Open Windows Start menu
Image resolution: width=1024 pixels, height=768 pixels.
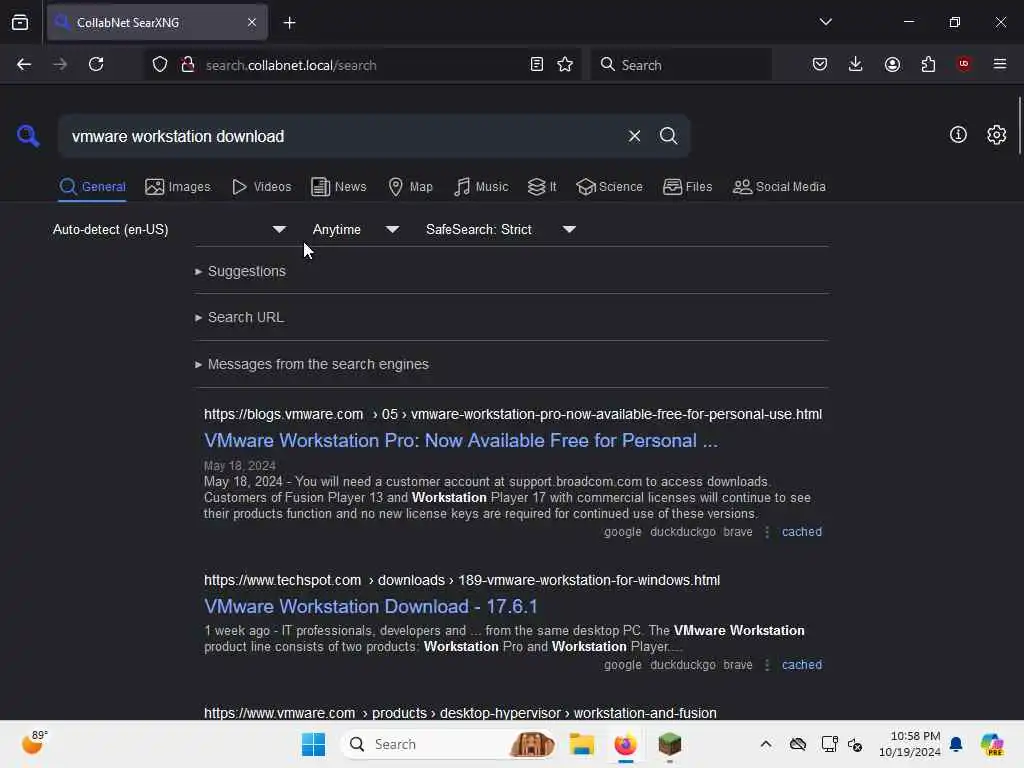pos(313,744)
